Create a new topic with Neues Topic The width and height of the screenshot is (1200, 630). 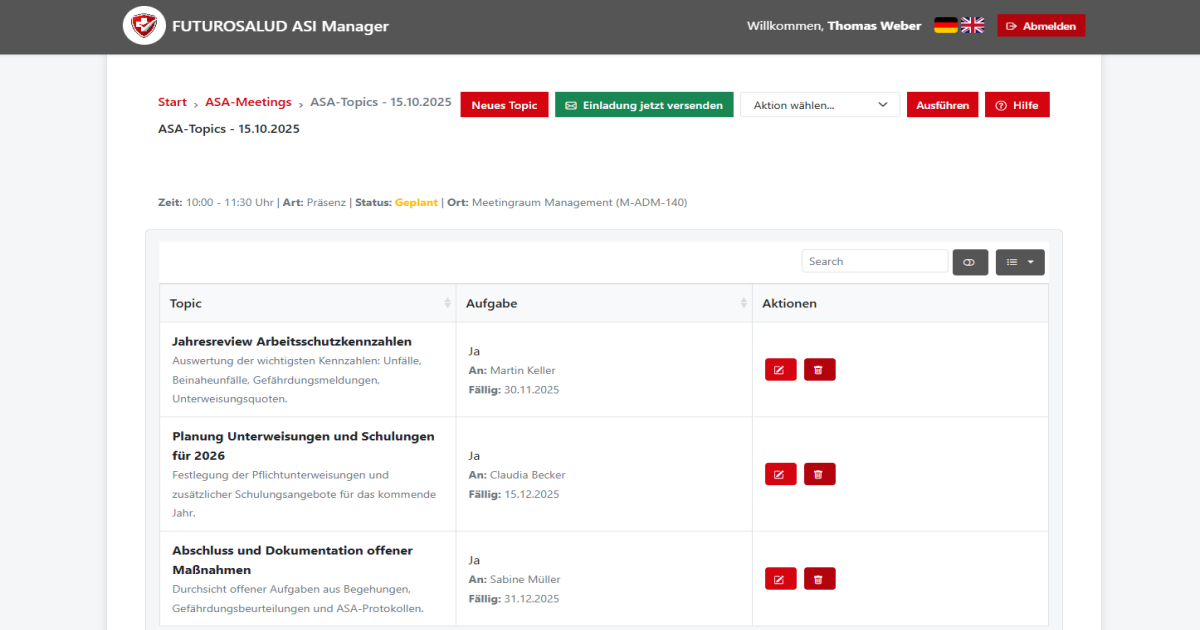click(x=504, y=104)
